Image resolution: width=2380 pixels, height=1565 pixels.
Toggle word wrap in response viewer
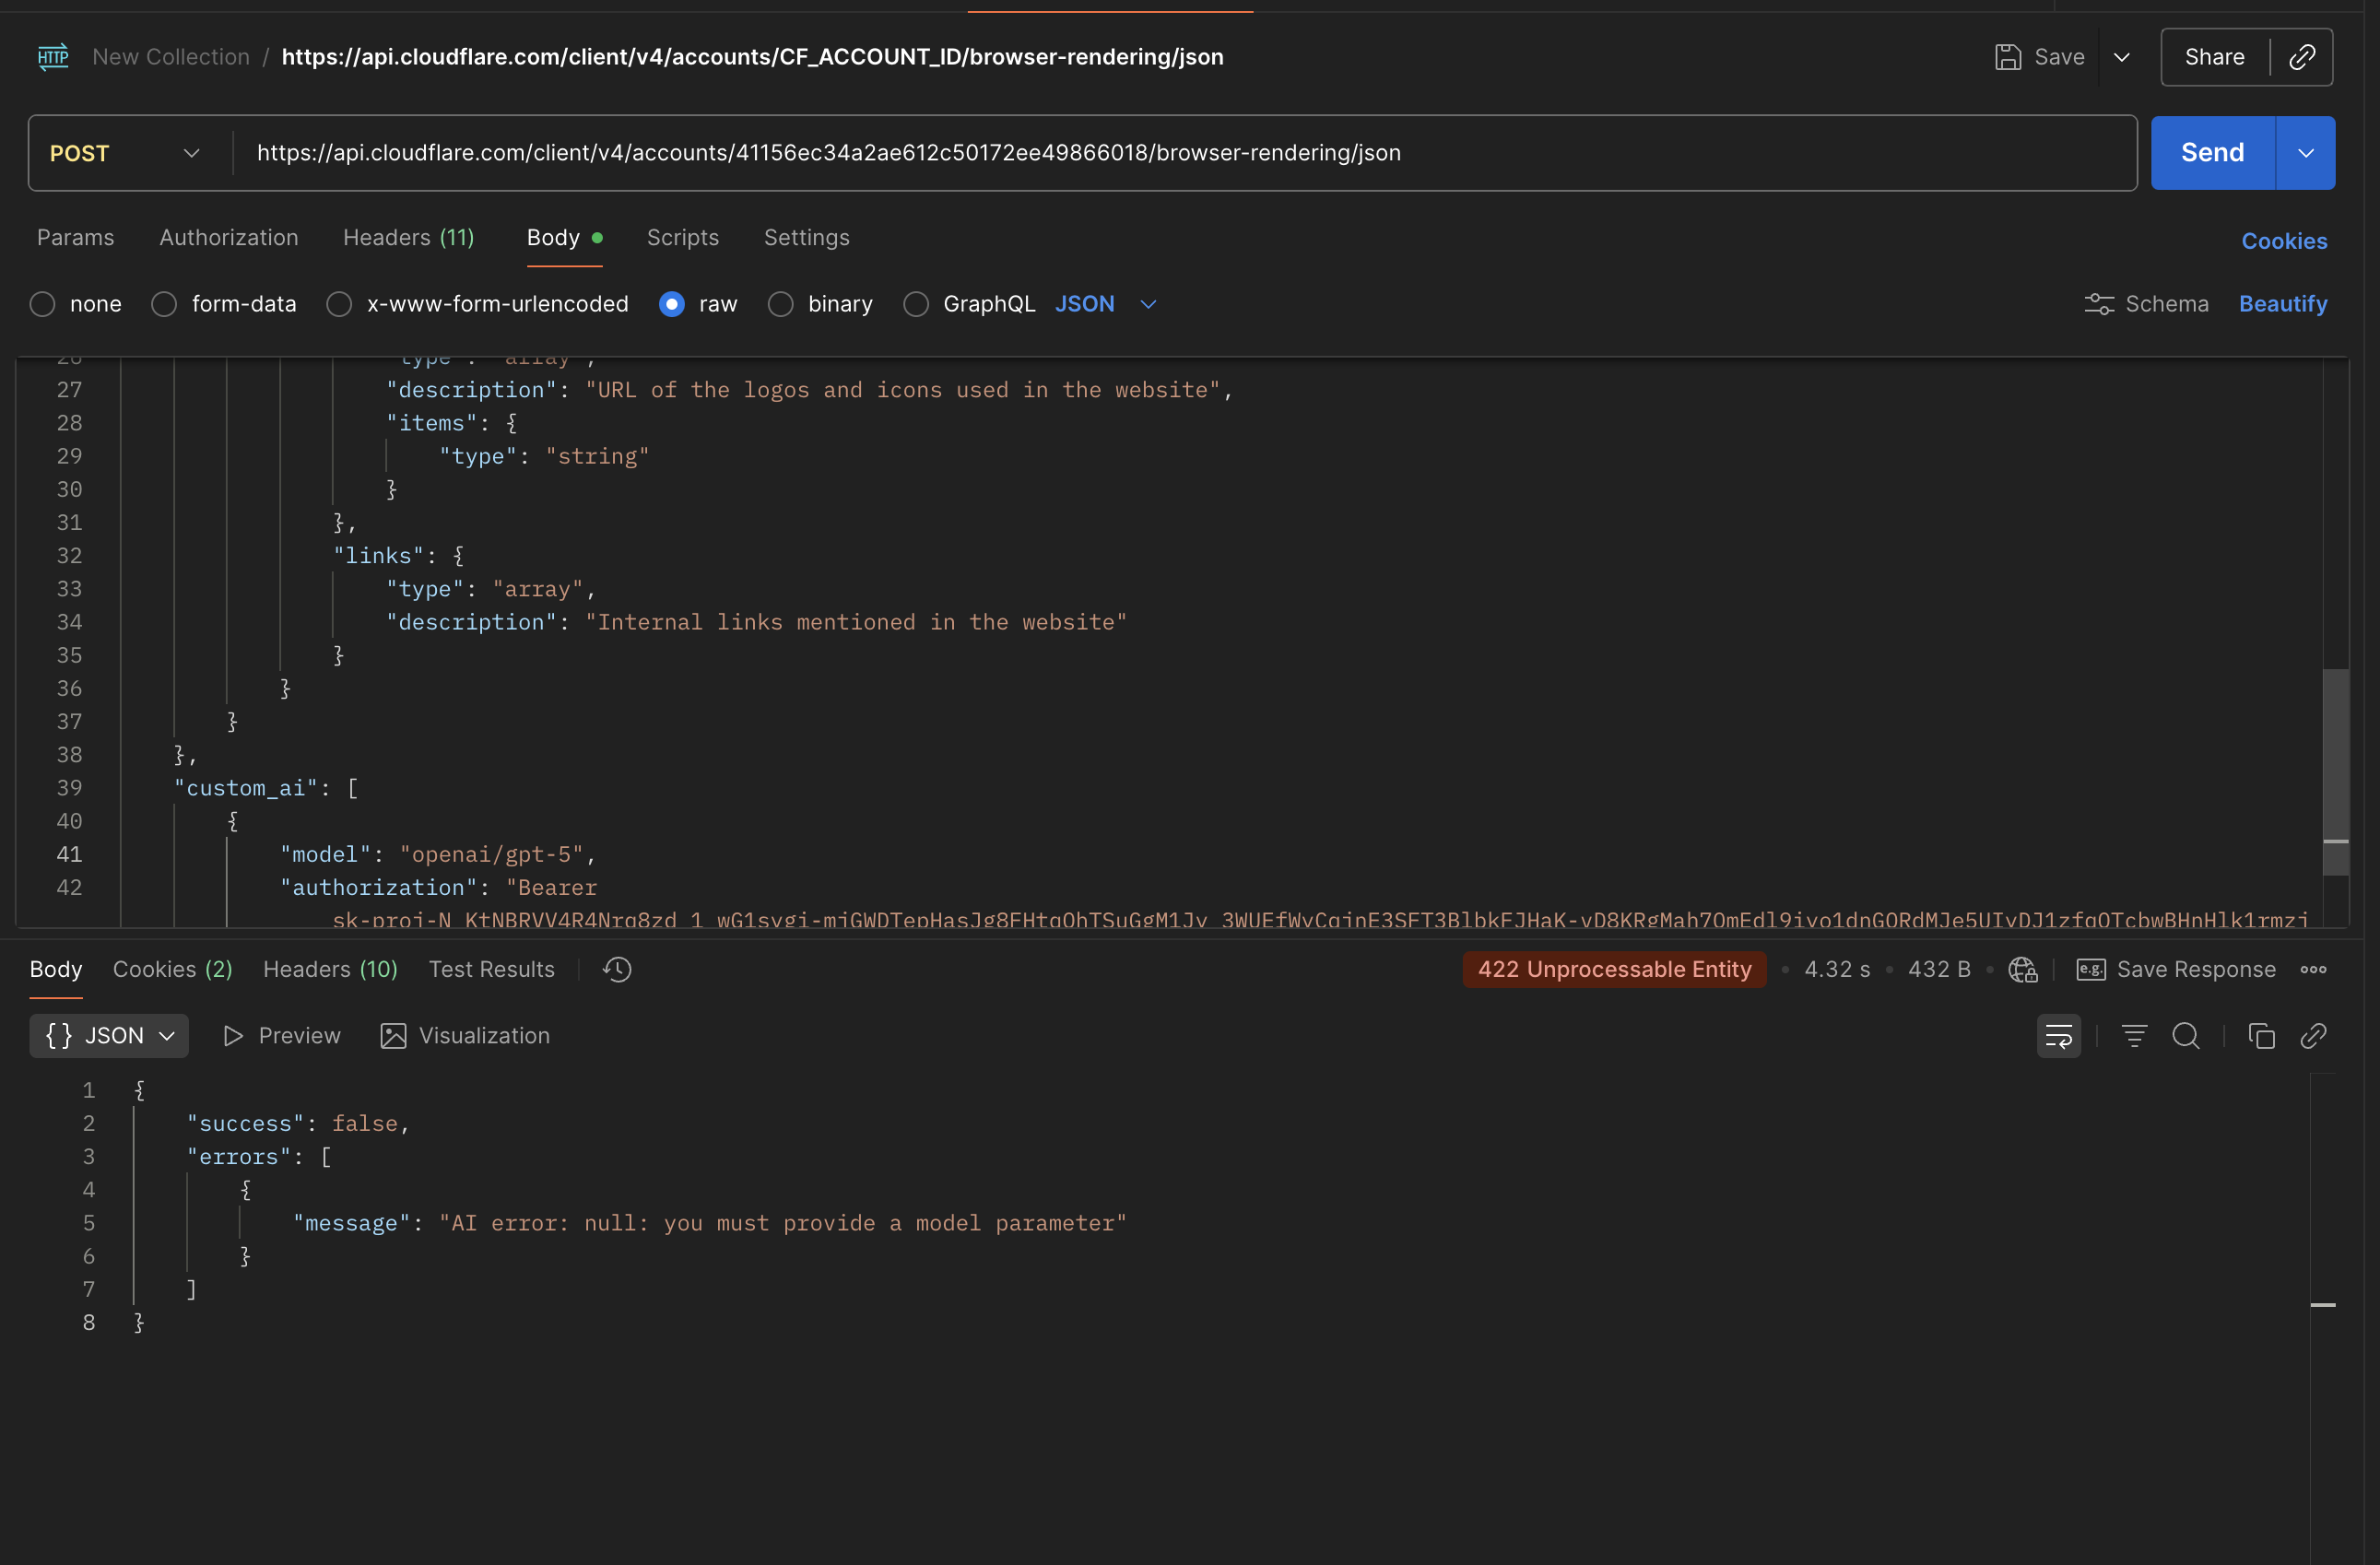(x=2058, y=1036)
